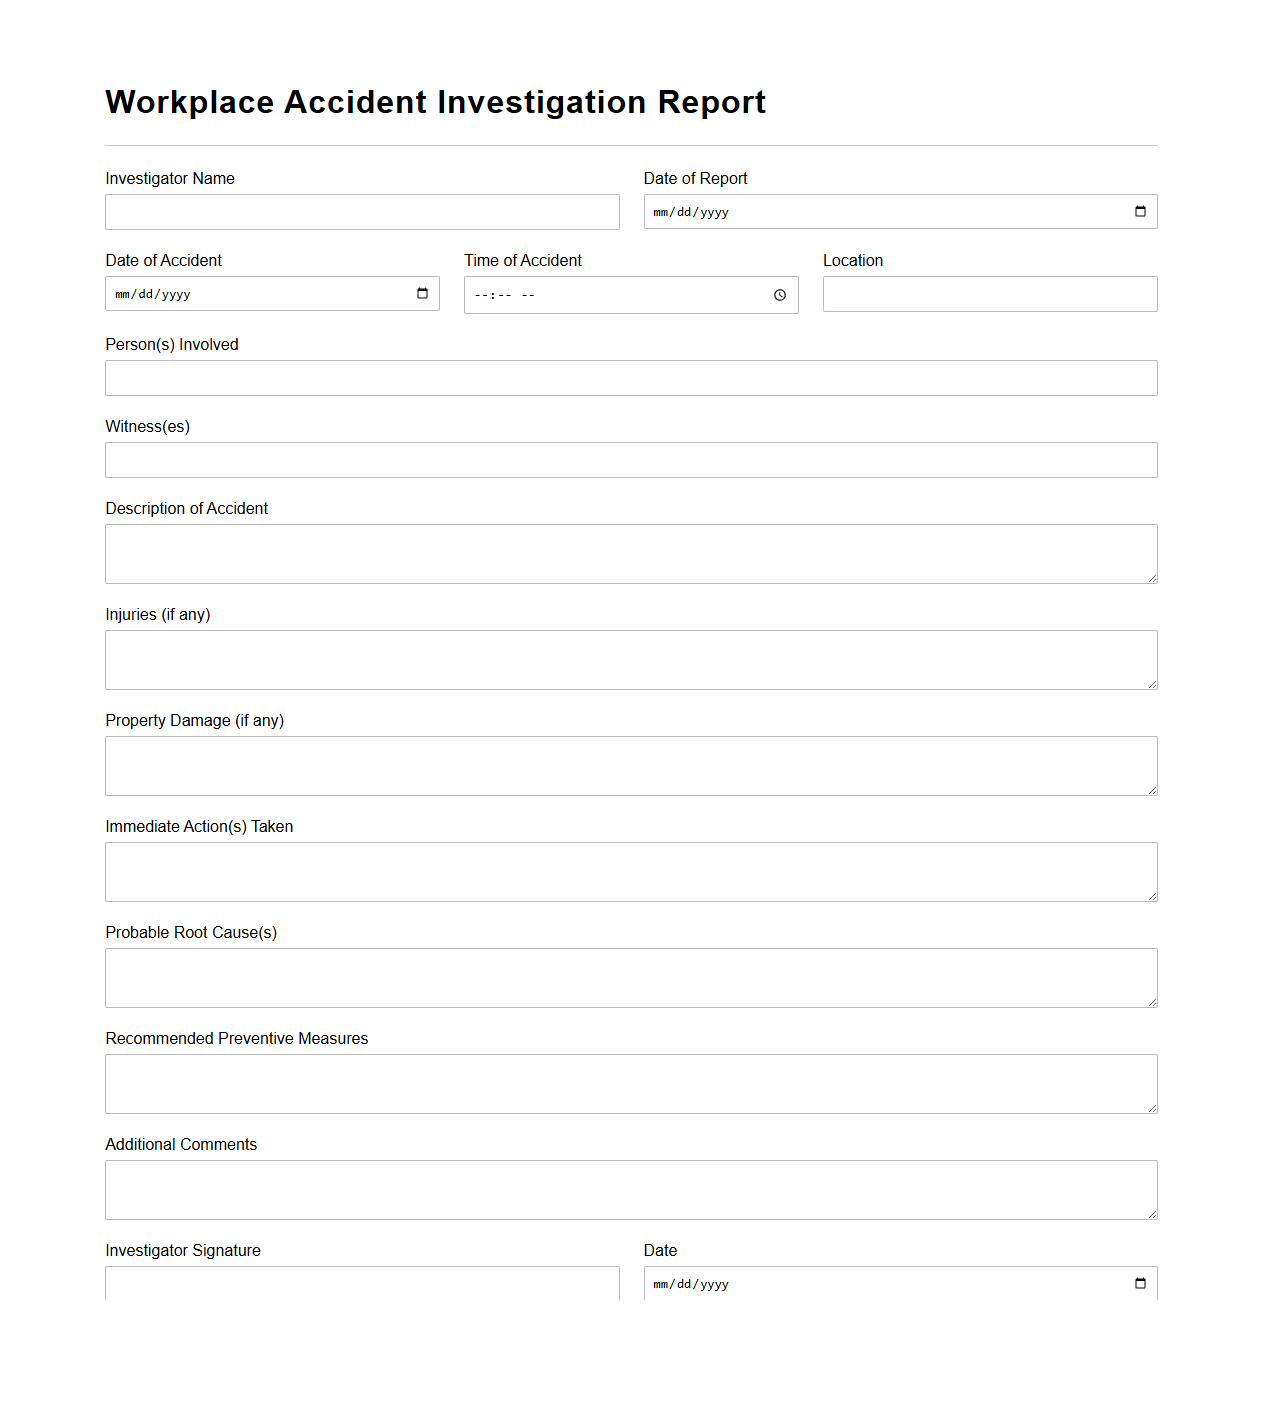Select the Property Damage text area
This screenshot has height=1408, width=1263.
point(631,765)
